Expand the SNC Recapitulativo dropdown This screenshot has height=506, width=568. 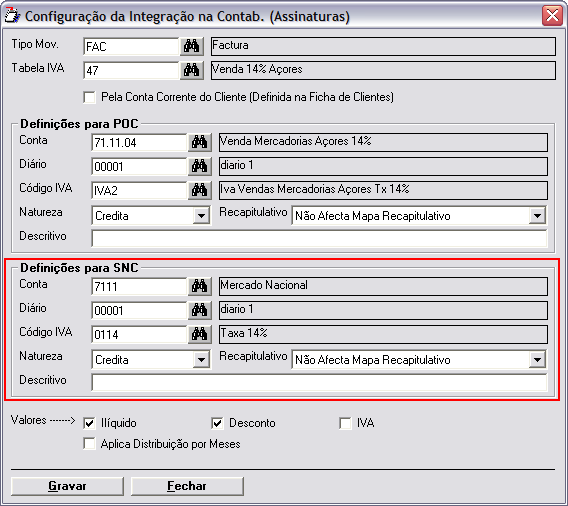click(x=537, y=360)
